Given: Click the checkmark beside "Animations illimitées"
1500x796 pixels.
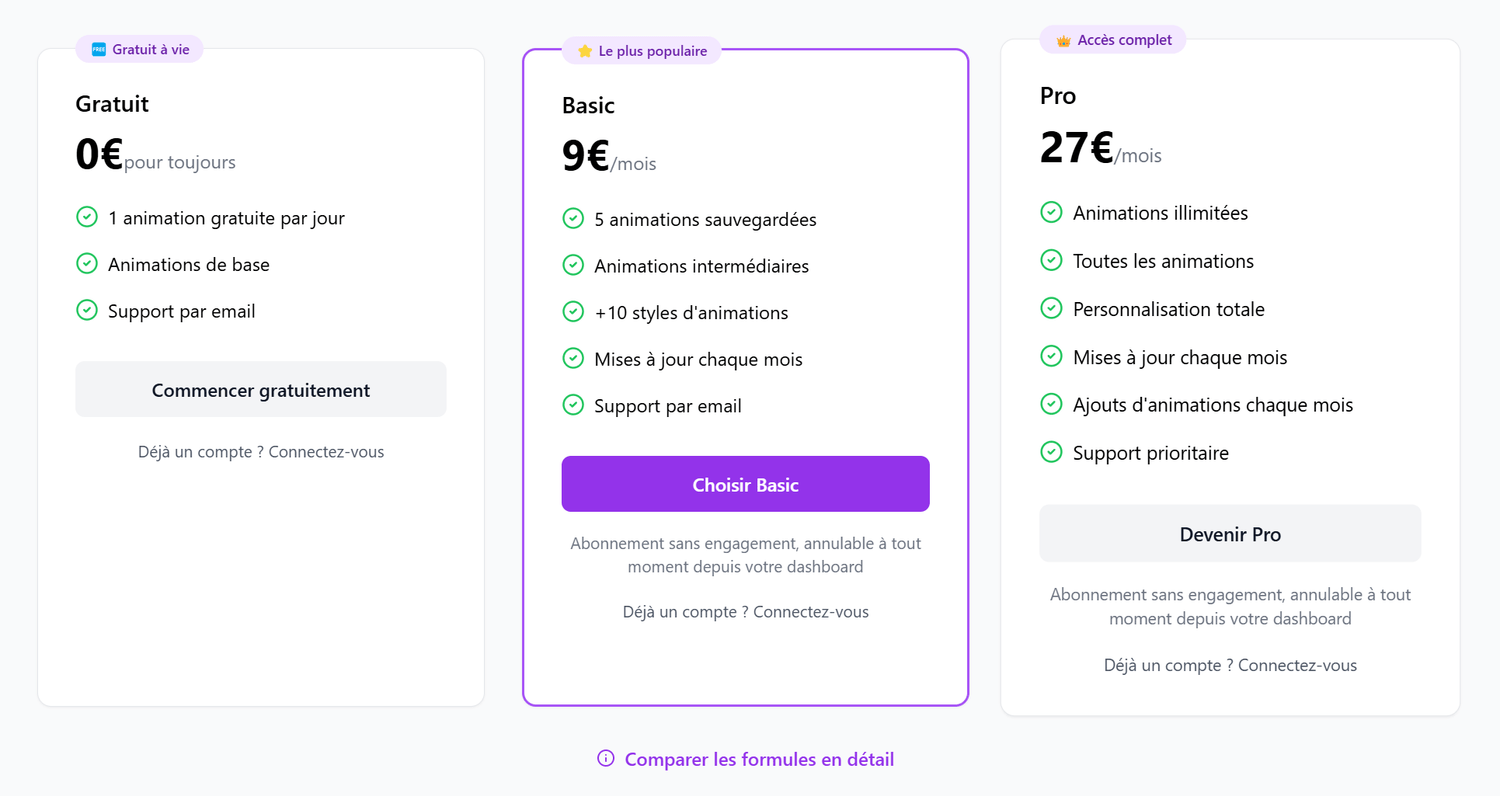Looking at the screenshot, I should coord(1051,212).
